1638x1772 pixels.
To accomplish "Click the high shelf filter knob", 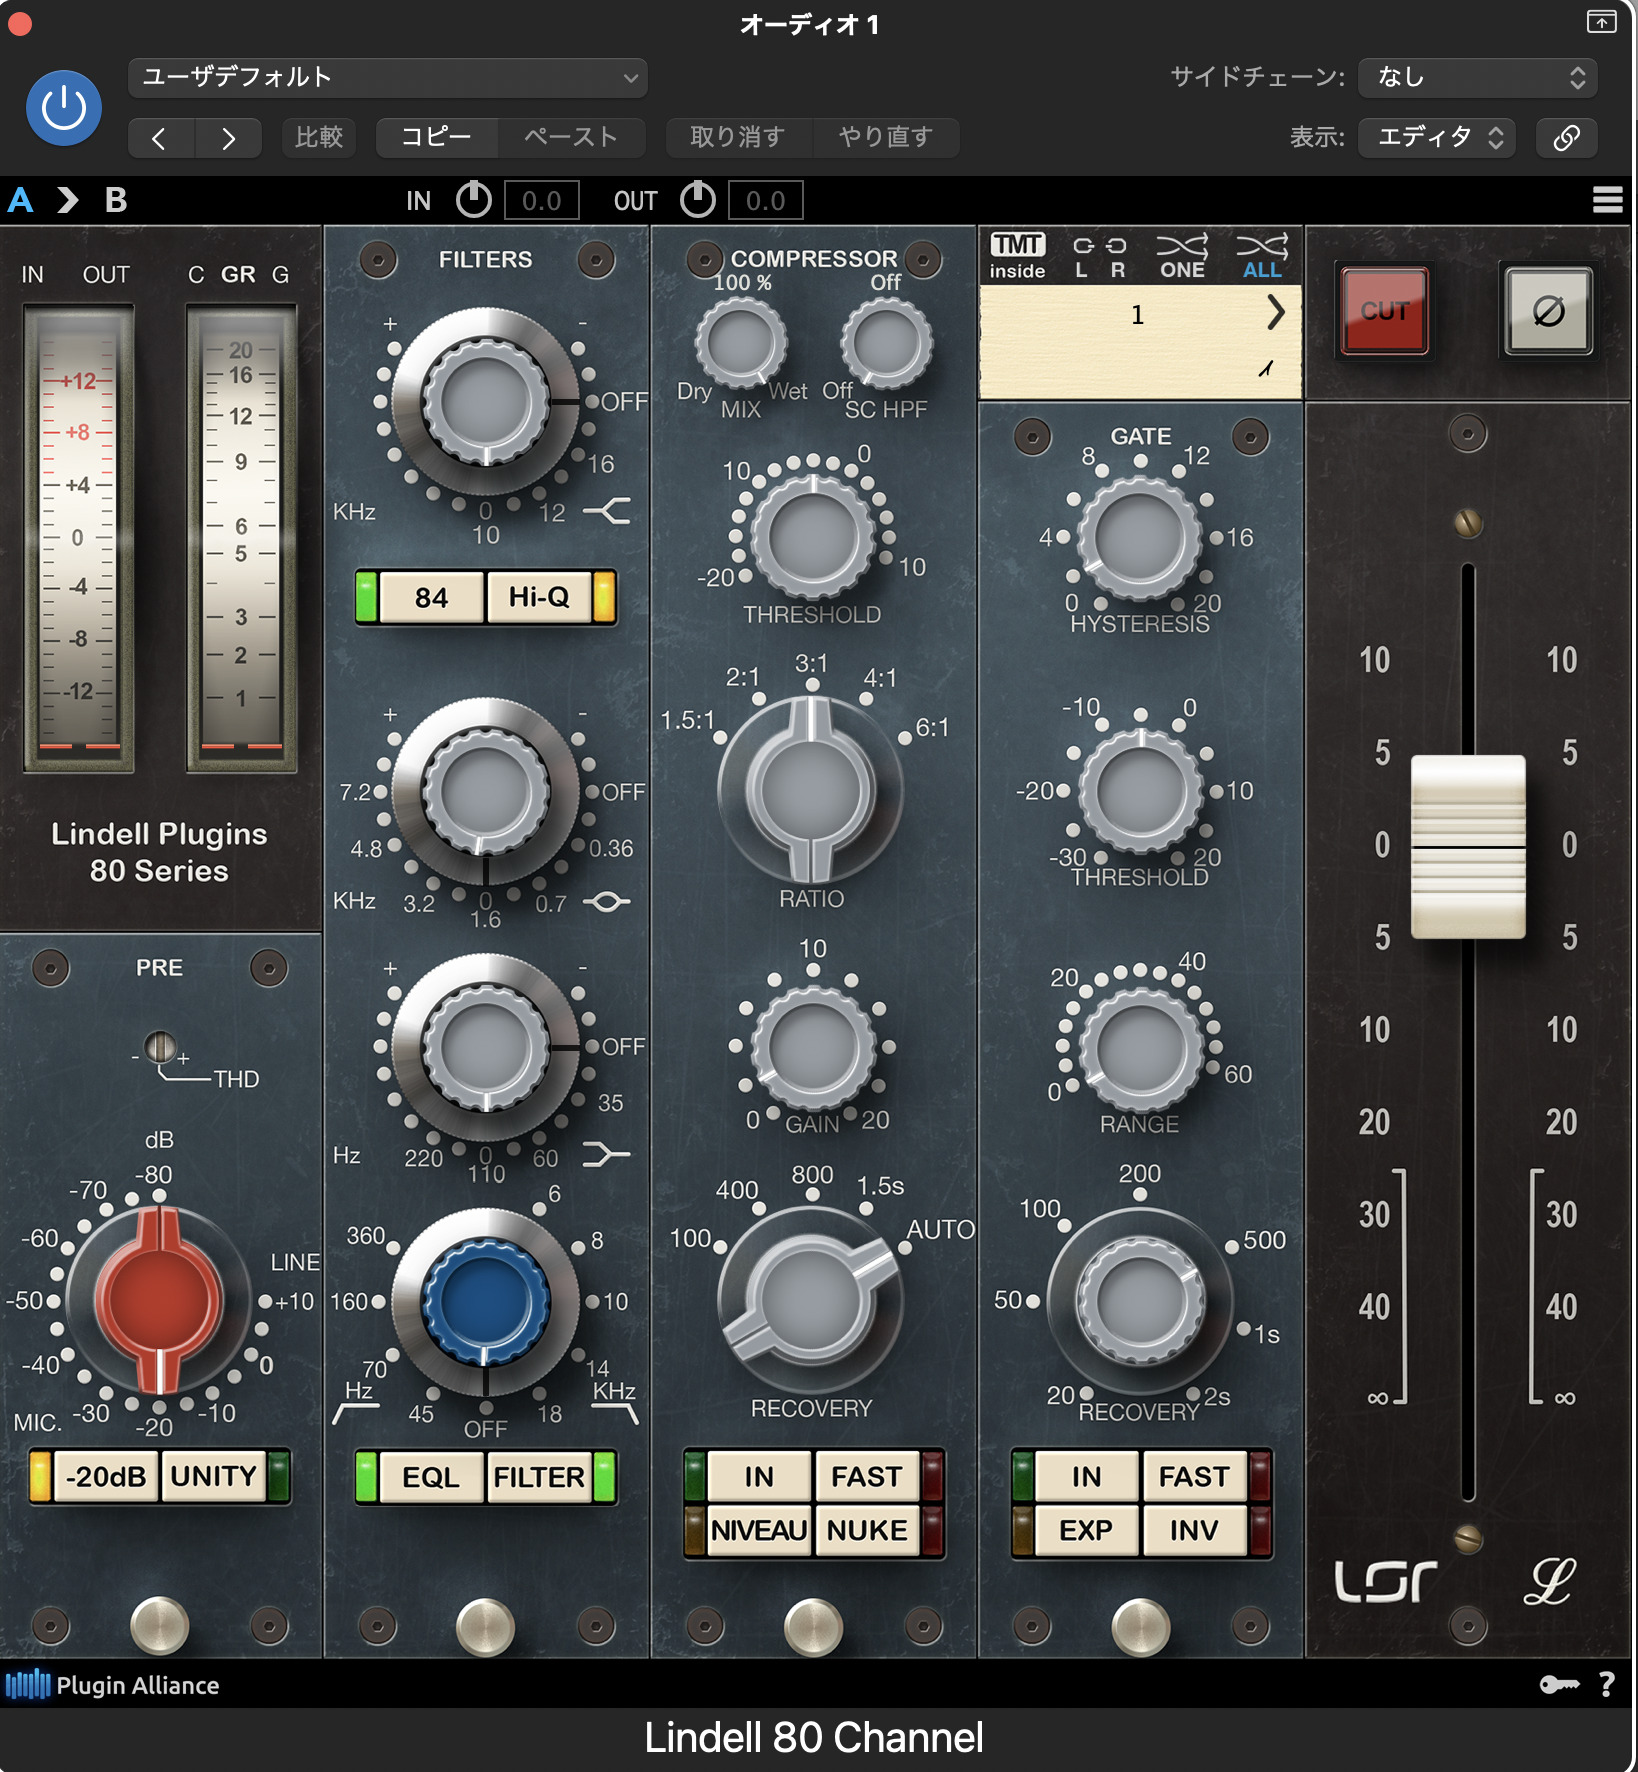I will 486,401.
